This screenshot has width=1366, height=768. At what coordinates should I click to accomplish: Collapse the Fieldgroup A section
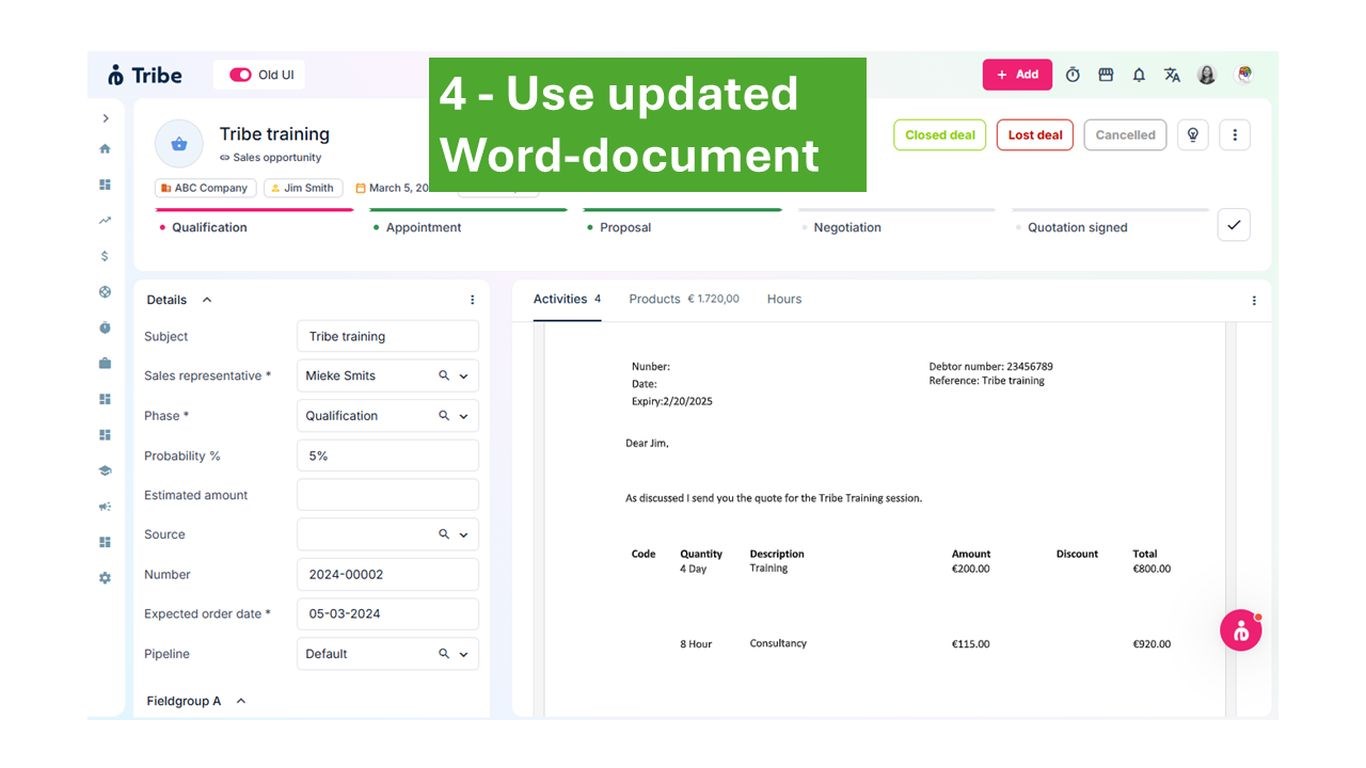tap(241, 701)
